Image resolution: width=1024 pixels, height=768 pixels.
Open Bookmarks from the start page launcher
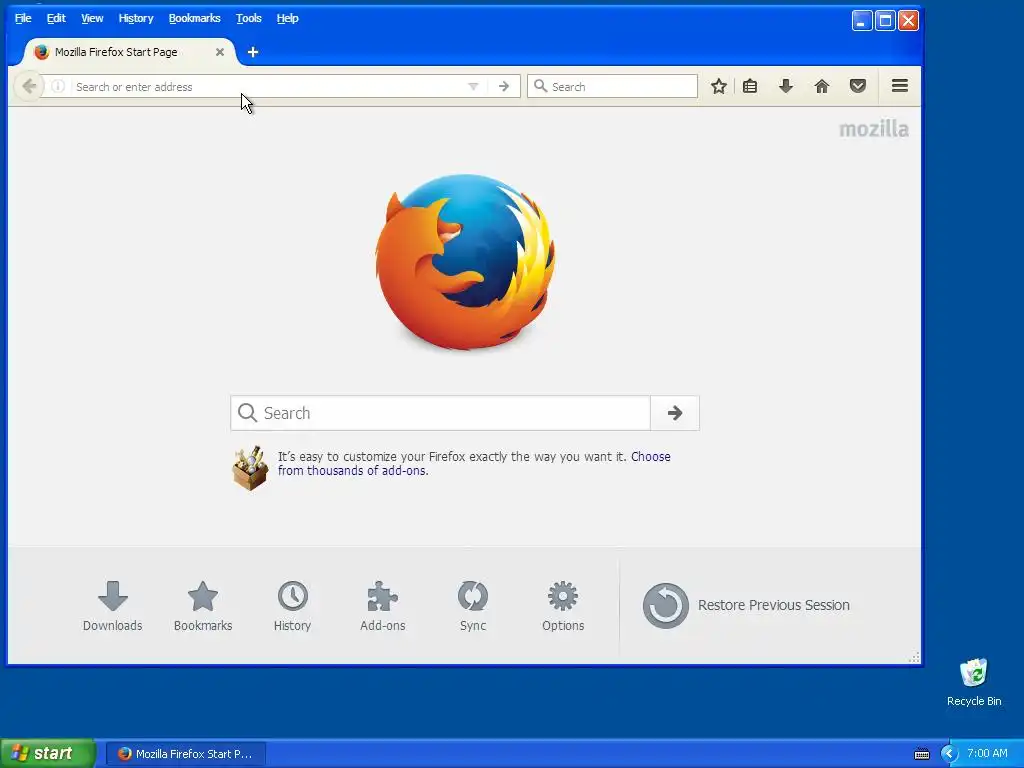[202, 606]
